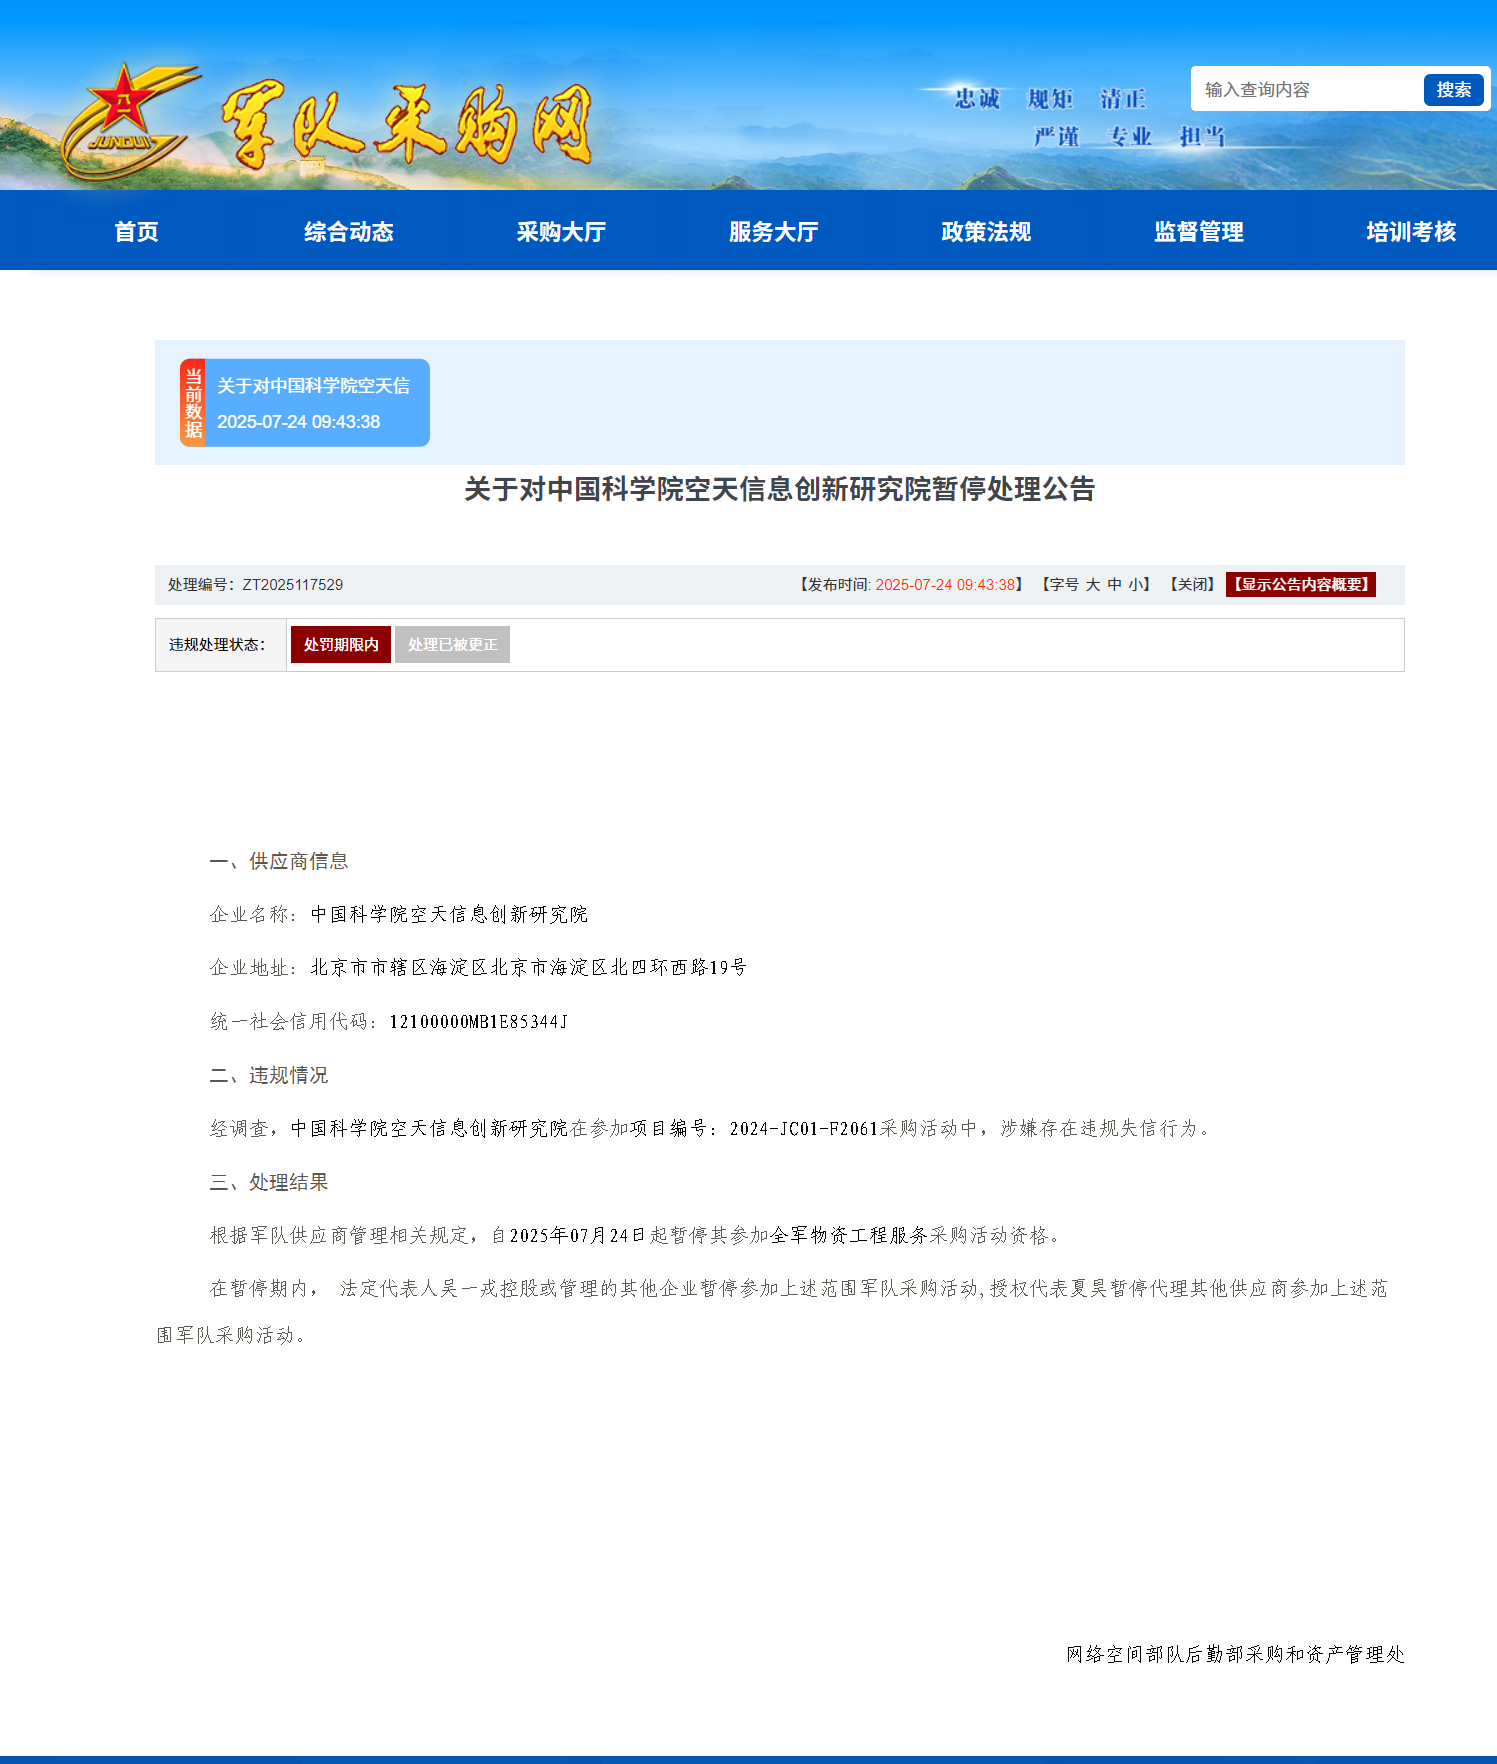Open the 综合动态 menu item

pos(349,232)
